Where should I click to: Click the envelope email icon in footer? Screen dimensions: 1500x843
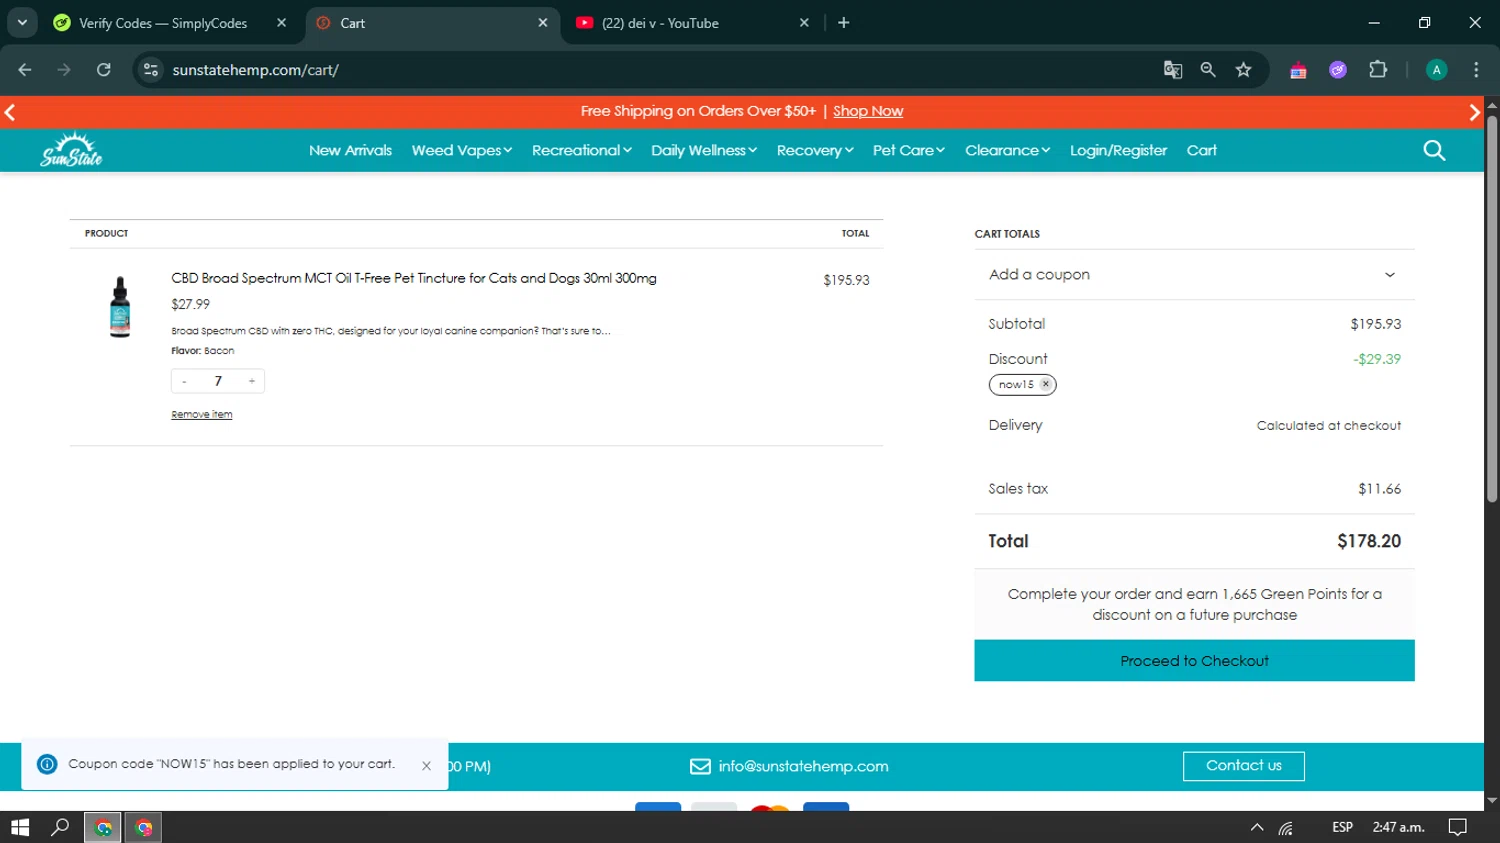(700, 766)
